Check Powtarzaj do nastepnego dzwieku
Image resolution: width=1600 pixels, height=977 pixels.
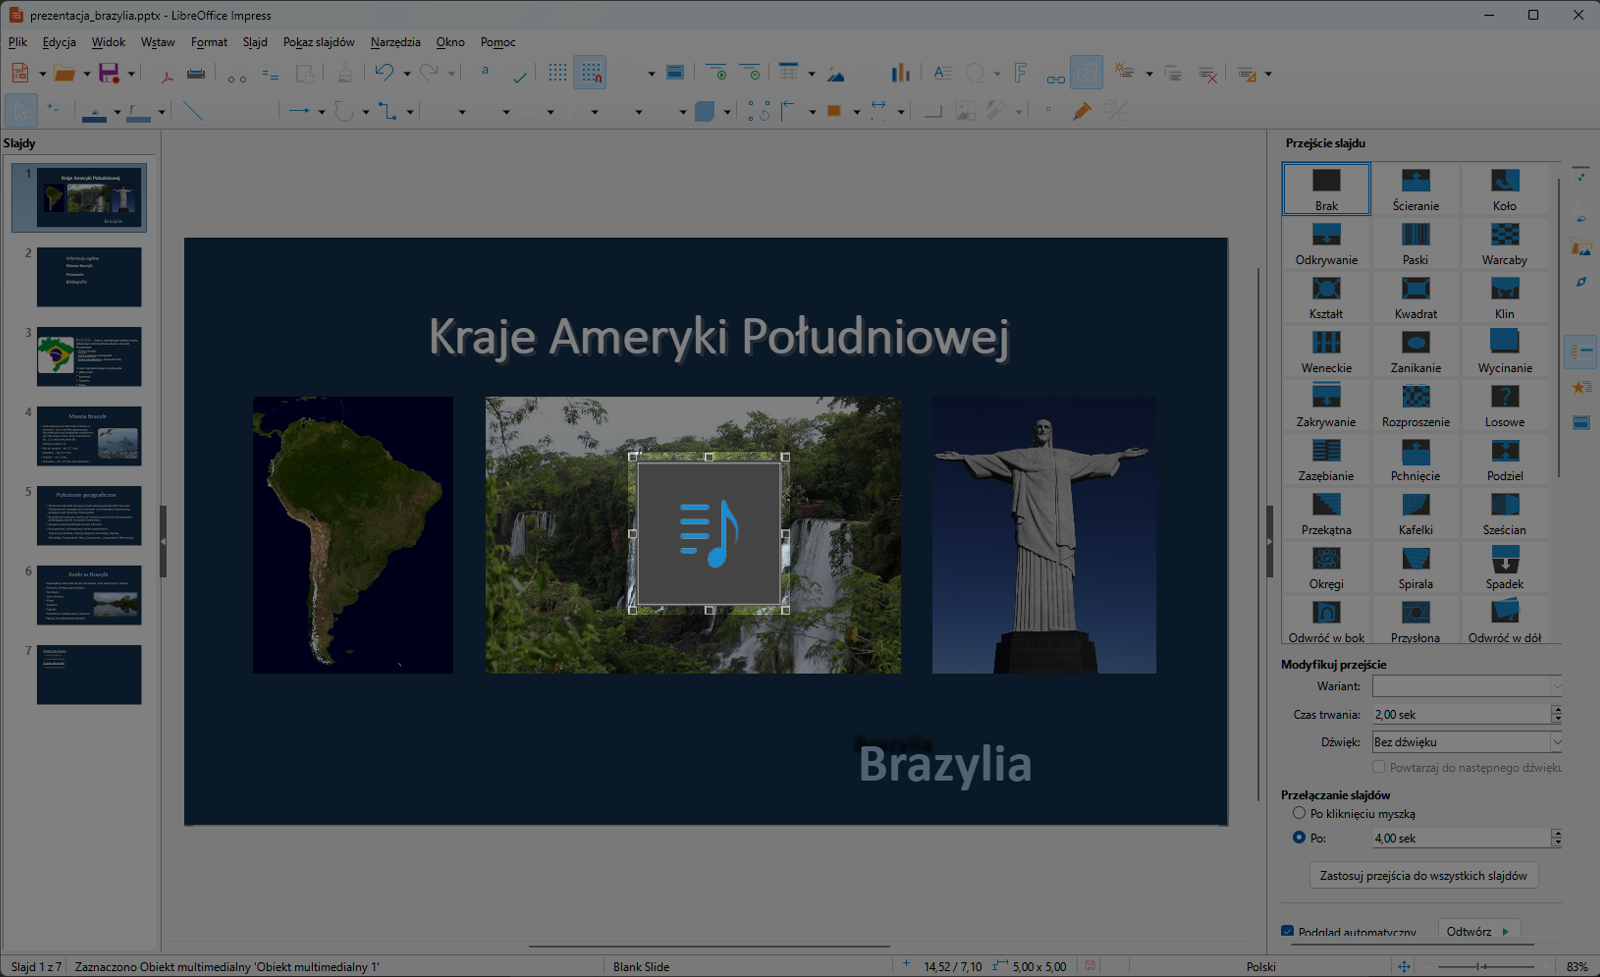(x=1380, y=767)
